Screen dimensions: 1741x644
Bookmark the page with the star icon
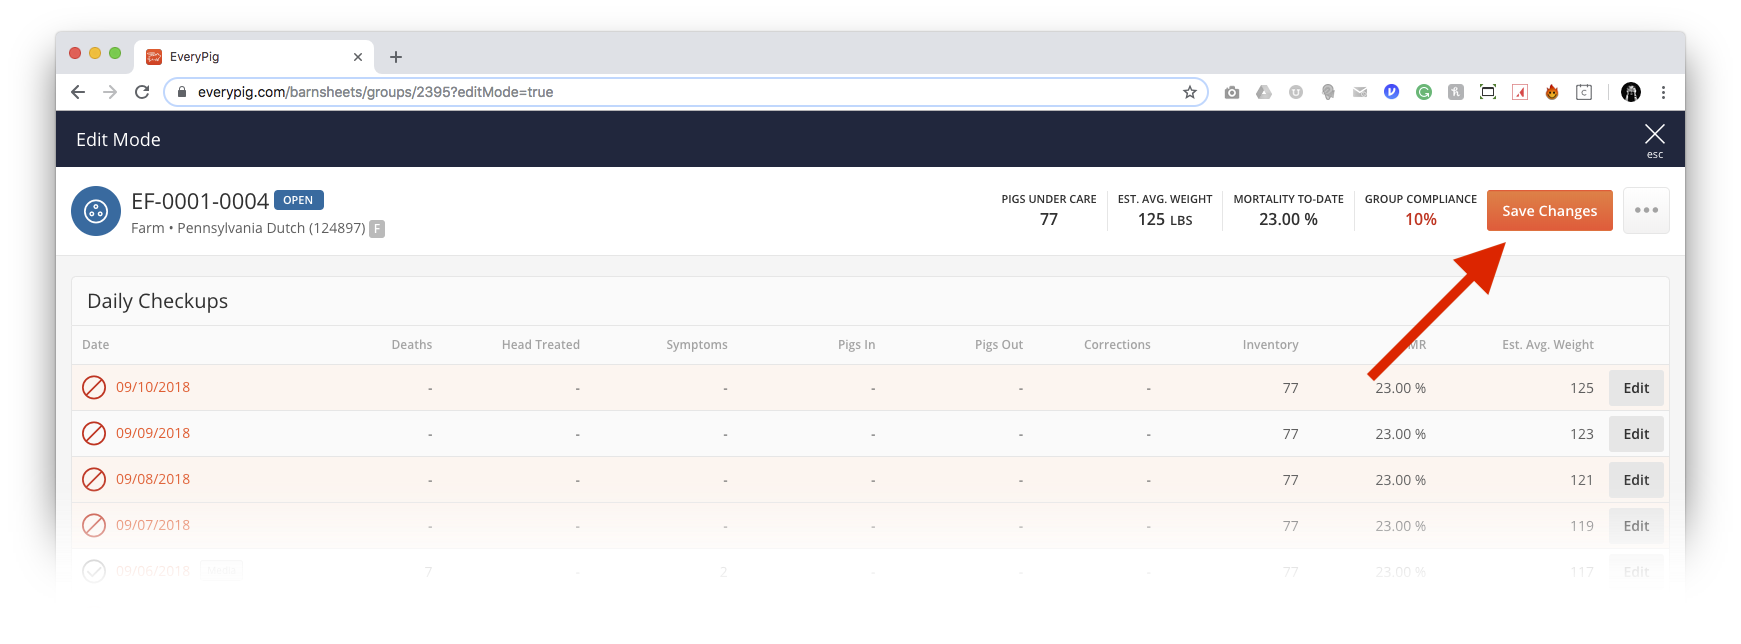tap(1190, 92)
